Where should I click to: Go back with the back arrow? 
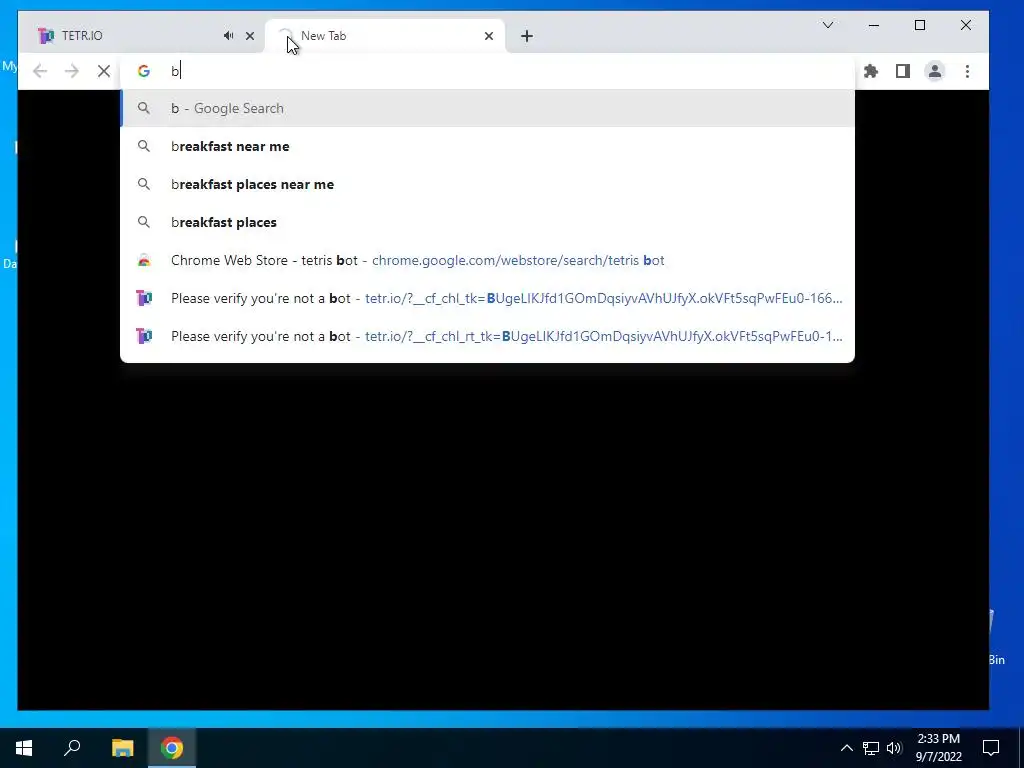click(x=40, y=71)
